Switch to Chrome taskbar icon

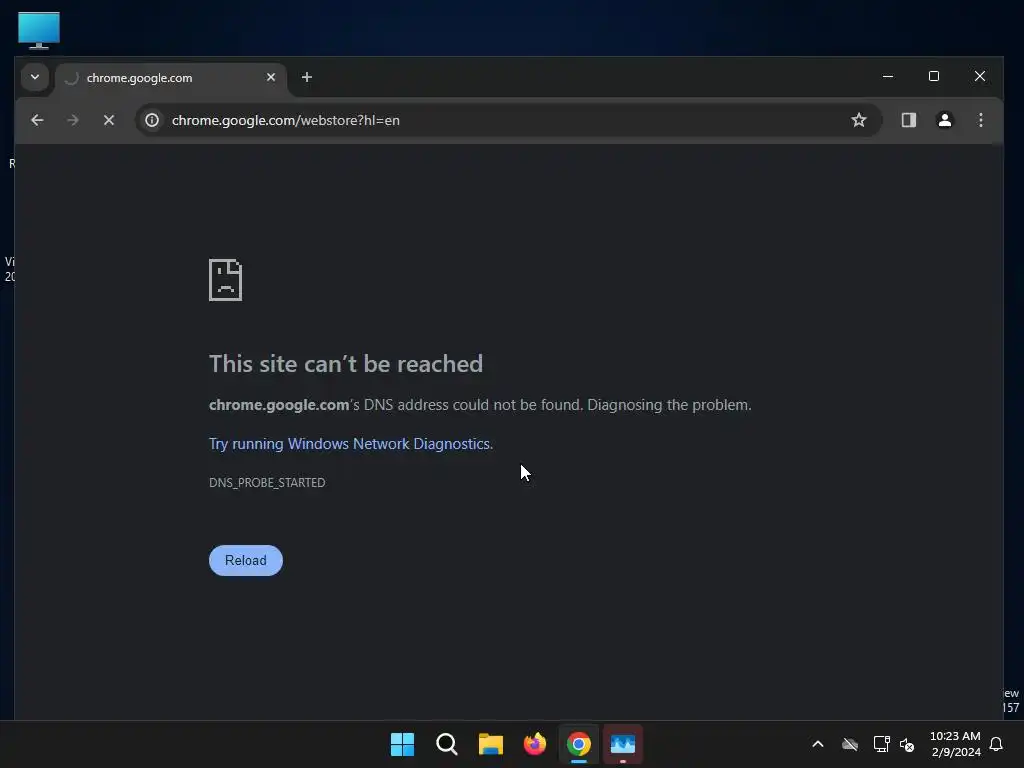click(x=579, y=744)
